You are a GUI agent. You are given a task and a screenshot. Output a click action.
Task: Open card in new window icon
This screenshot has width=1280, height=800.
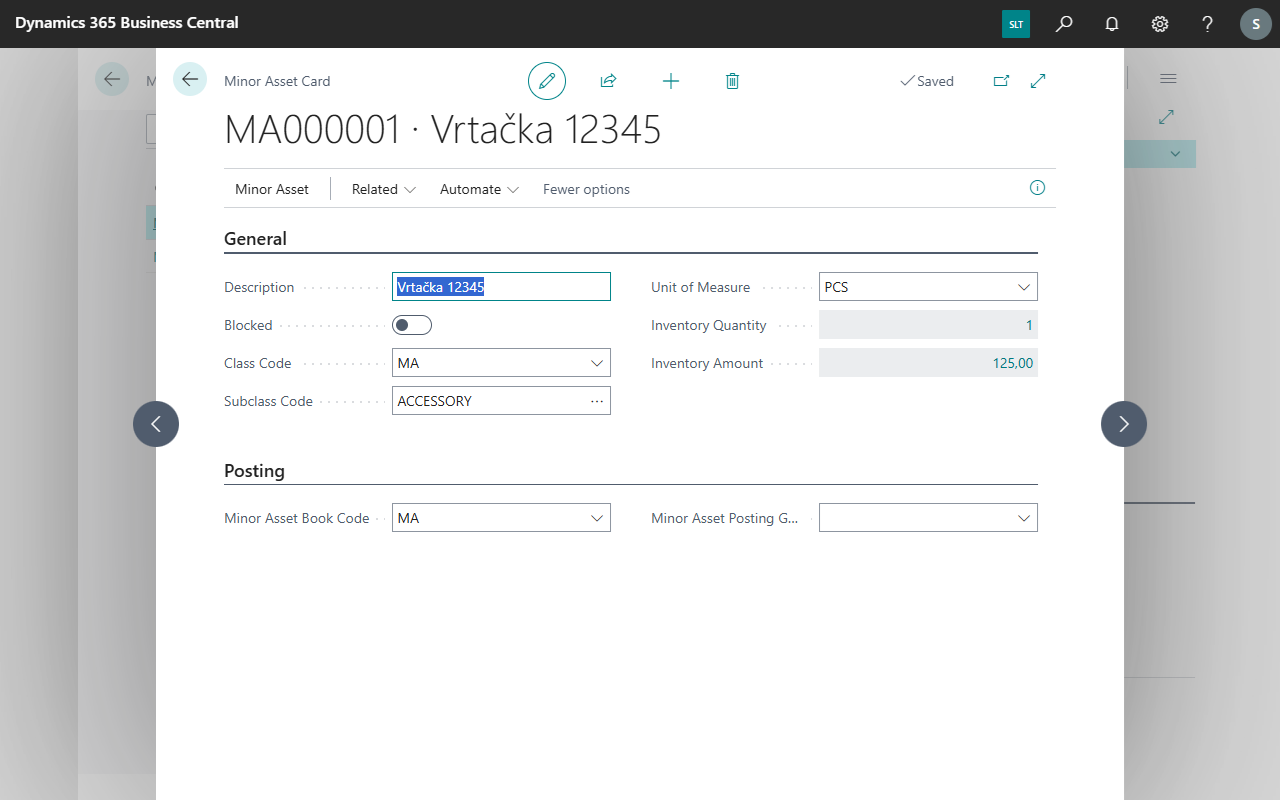coord(1001,81)
